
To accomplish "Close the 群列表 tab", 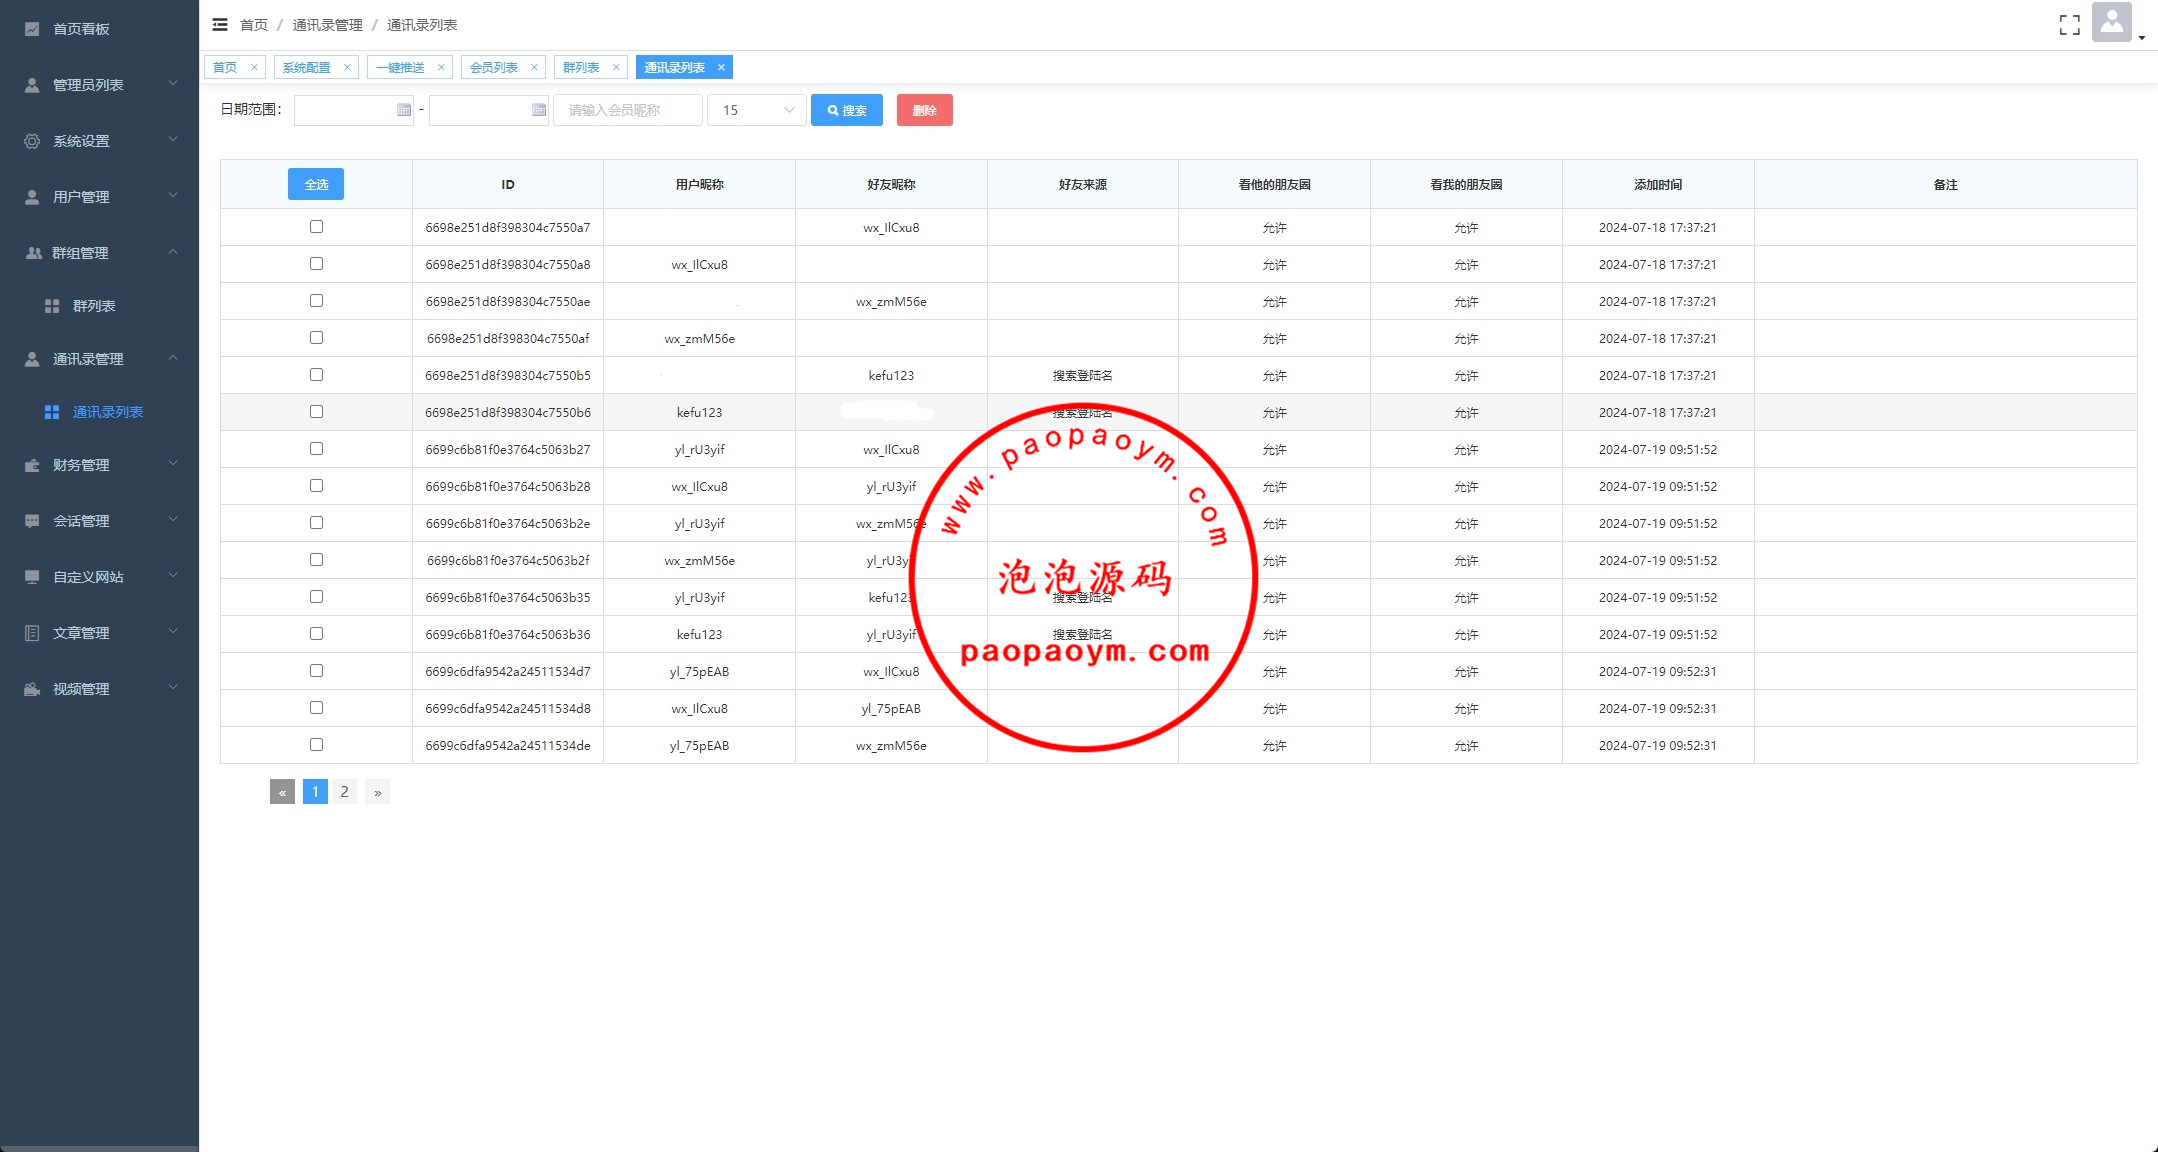I will pos(616,68).
